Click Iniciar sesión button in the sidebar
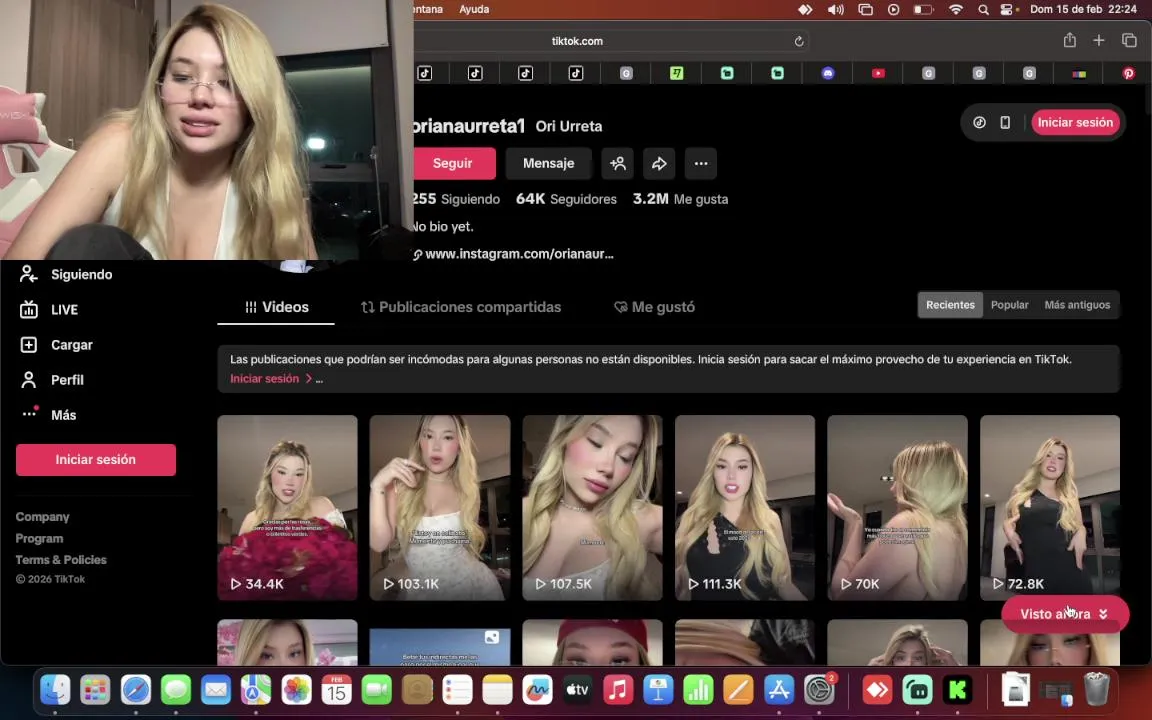This screenshot has height=720, width=1152. pos(96,460)
